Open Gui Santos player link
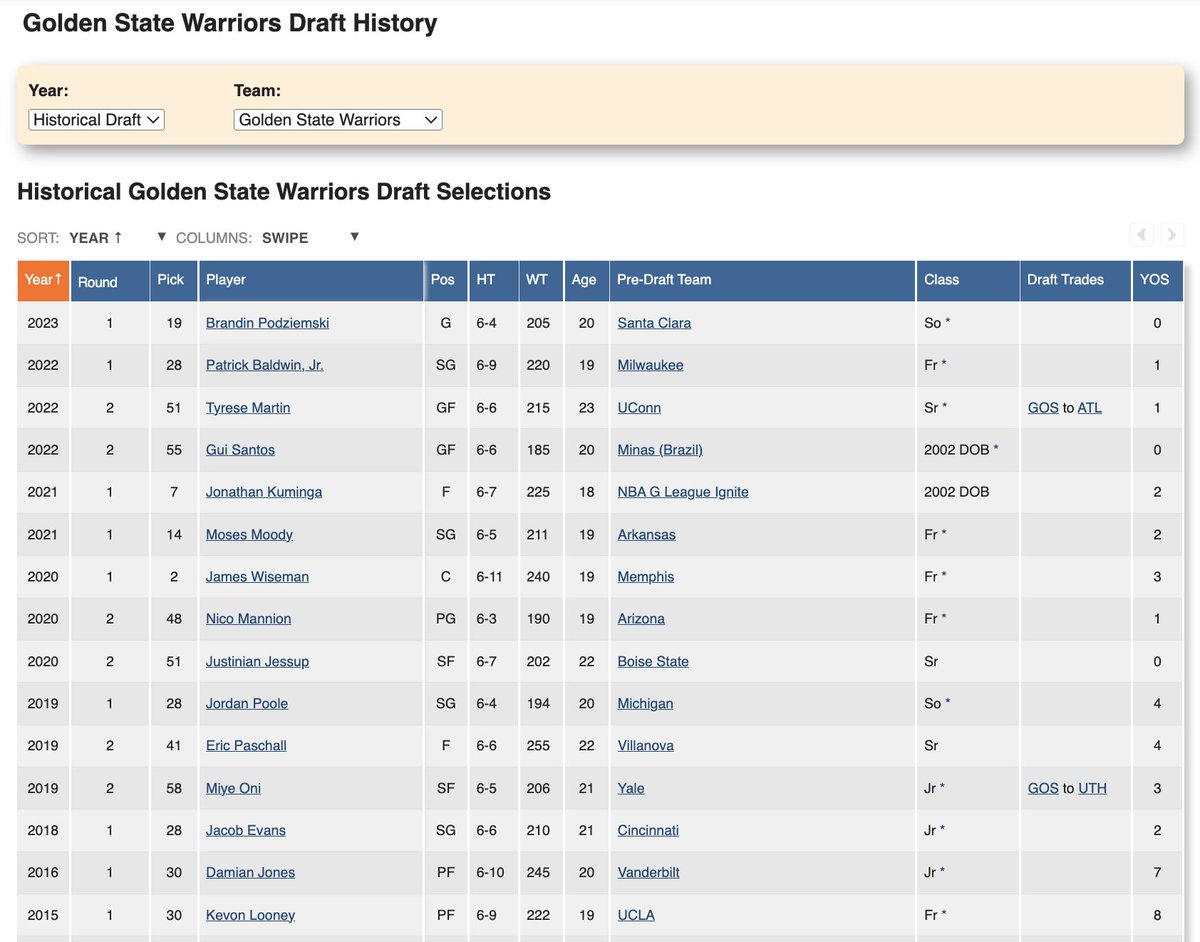Screen dimensions: 1200x942 [240, 450]
